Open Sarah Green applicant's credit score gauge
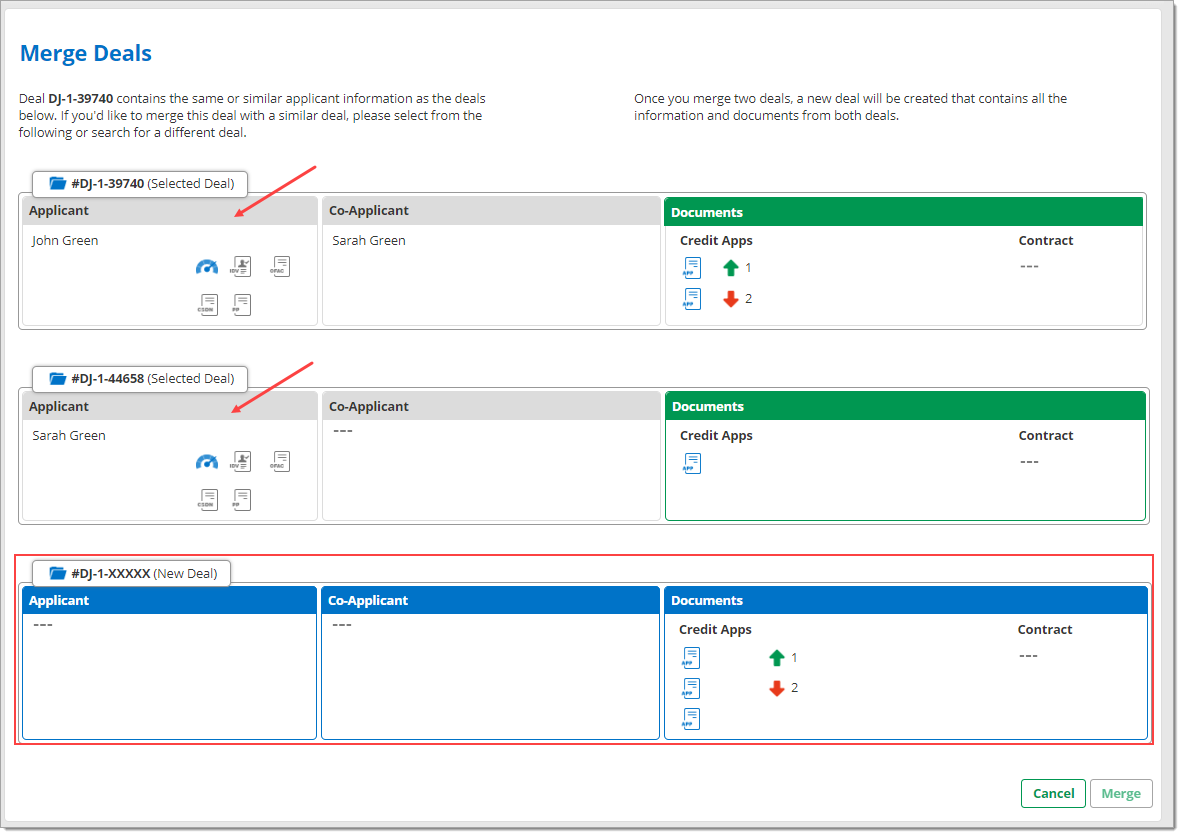Viewport: 1181px width, 835px height. click(206, 462)
